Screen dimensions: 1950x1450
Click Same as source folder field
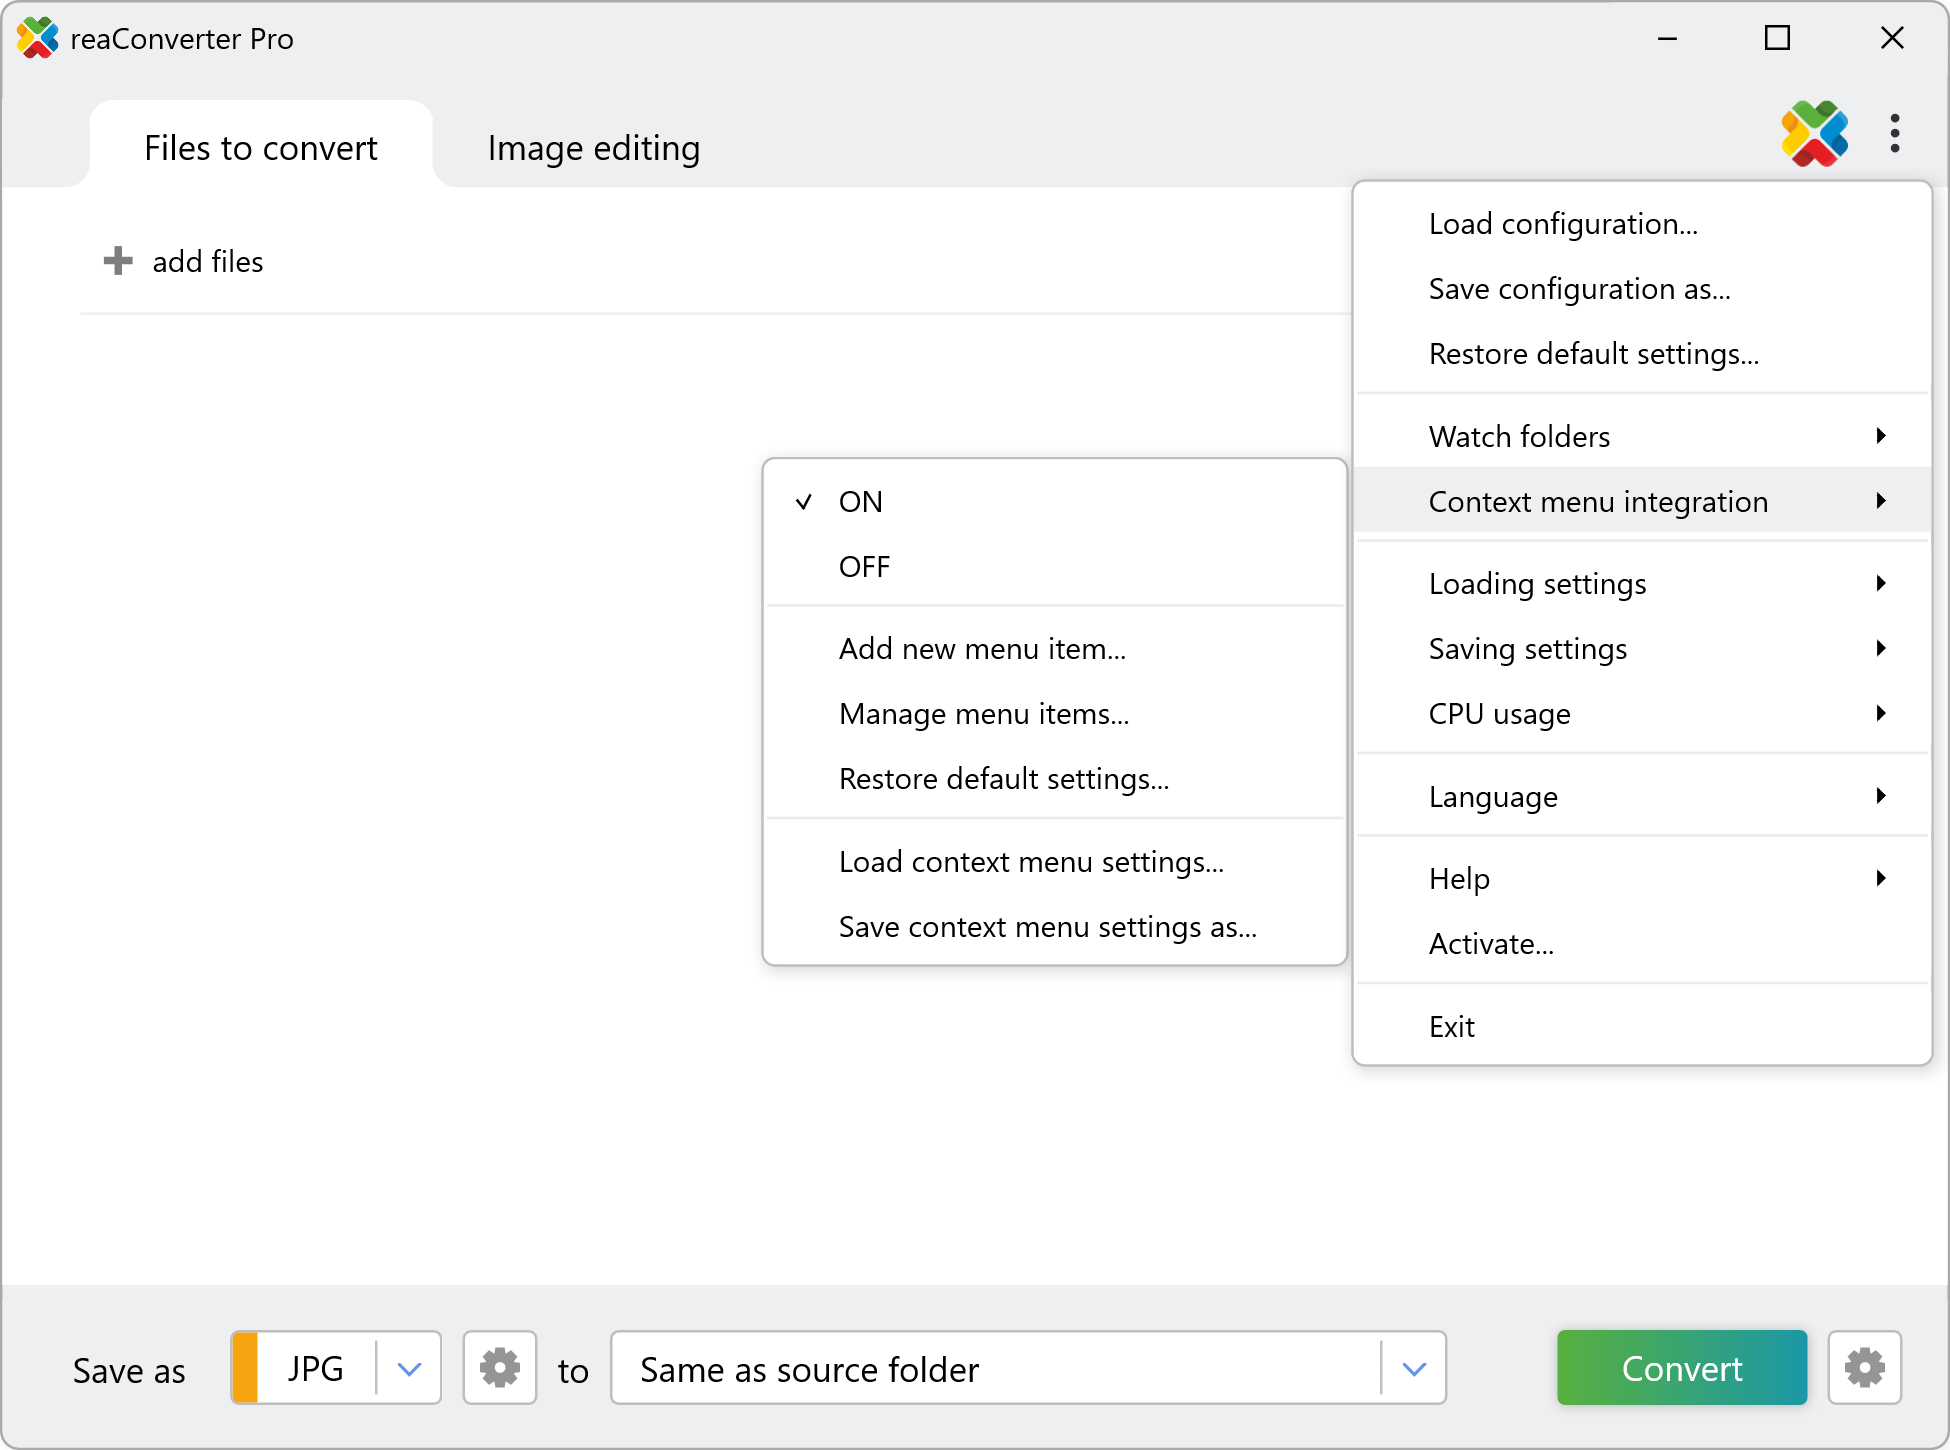pyautogui.click(x=995, y=1367)
